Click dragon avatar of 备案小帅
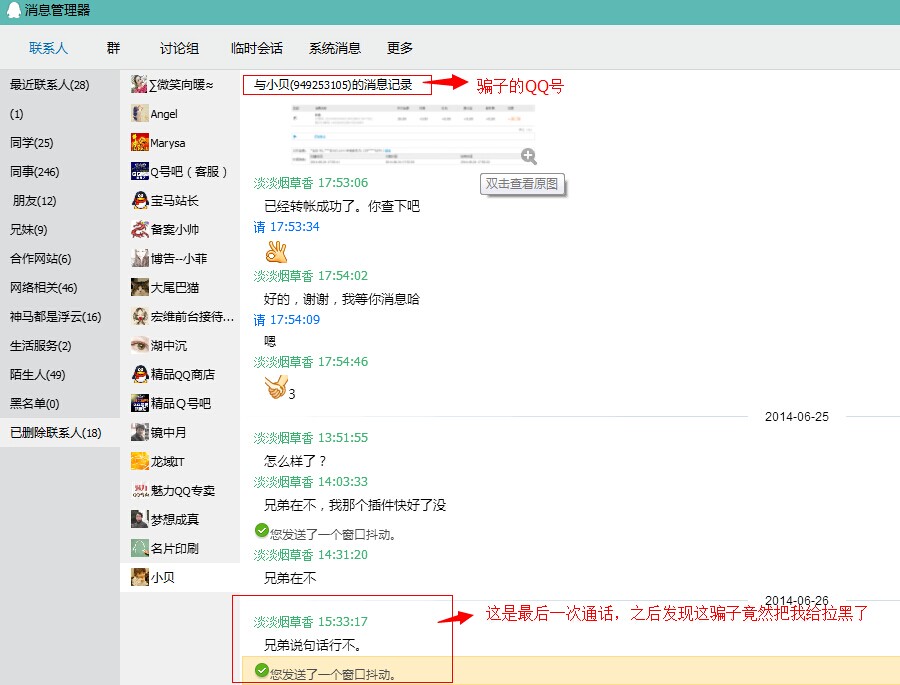This screenshot has width=900, height=685. (139, 229)
